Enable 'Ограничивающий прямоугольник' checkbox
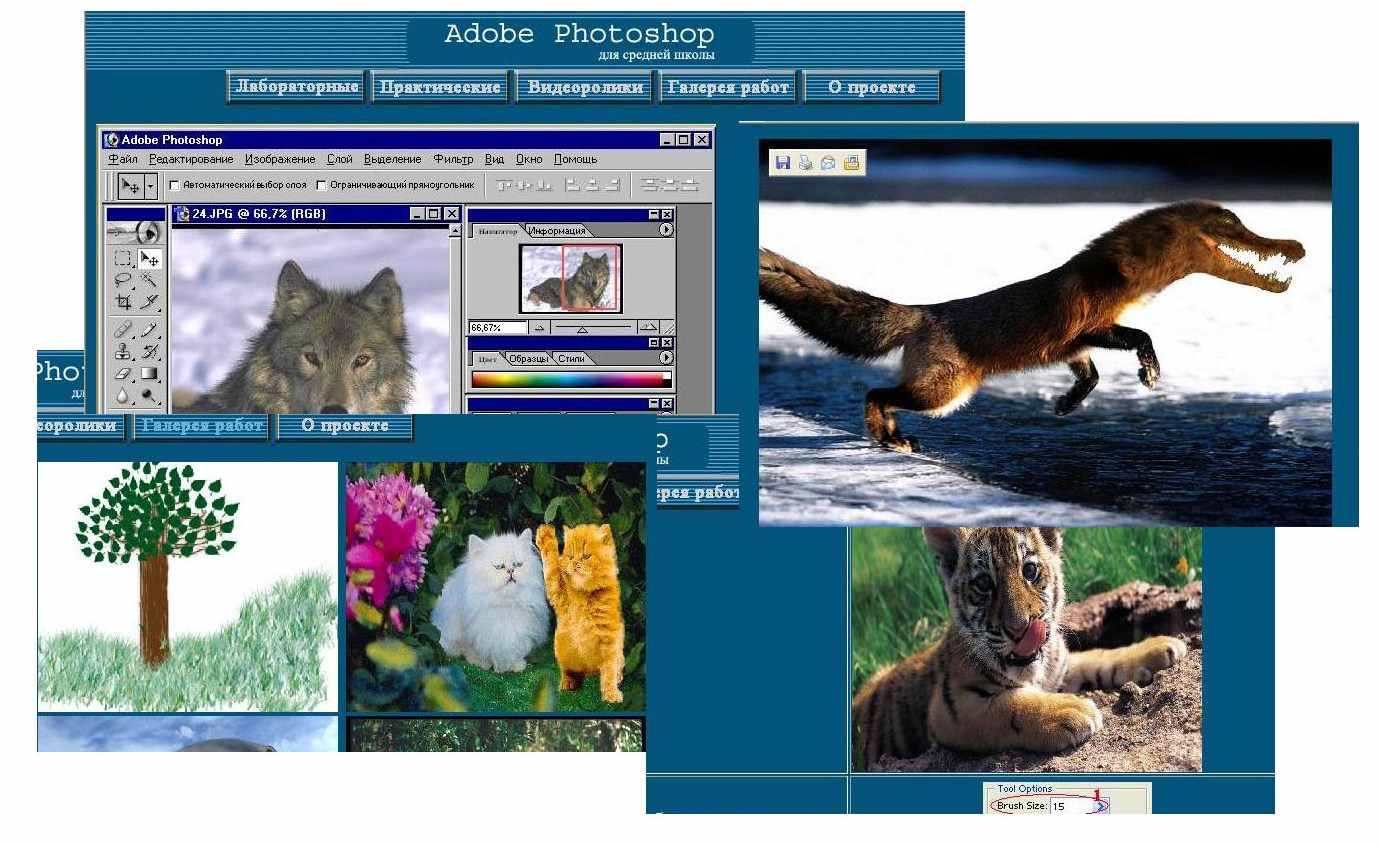Image resolution: width=1380 pixels, height=845 pixels. point(321,185)
